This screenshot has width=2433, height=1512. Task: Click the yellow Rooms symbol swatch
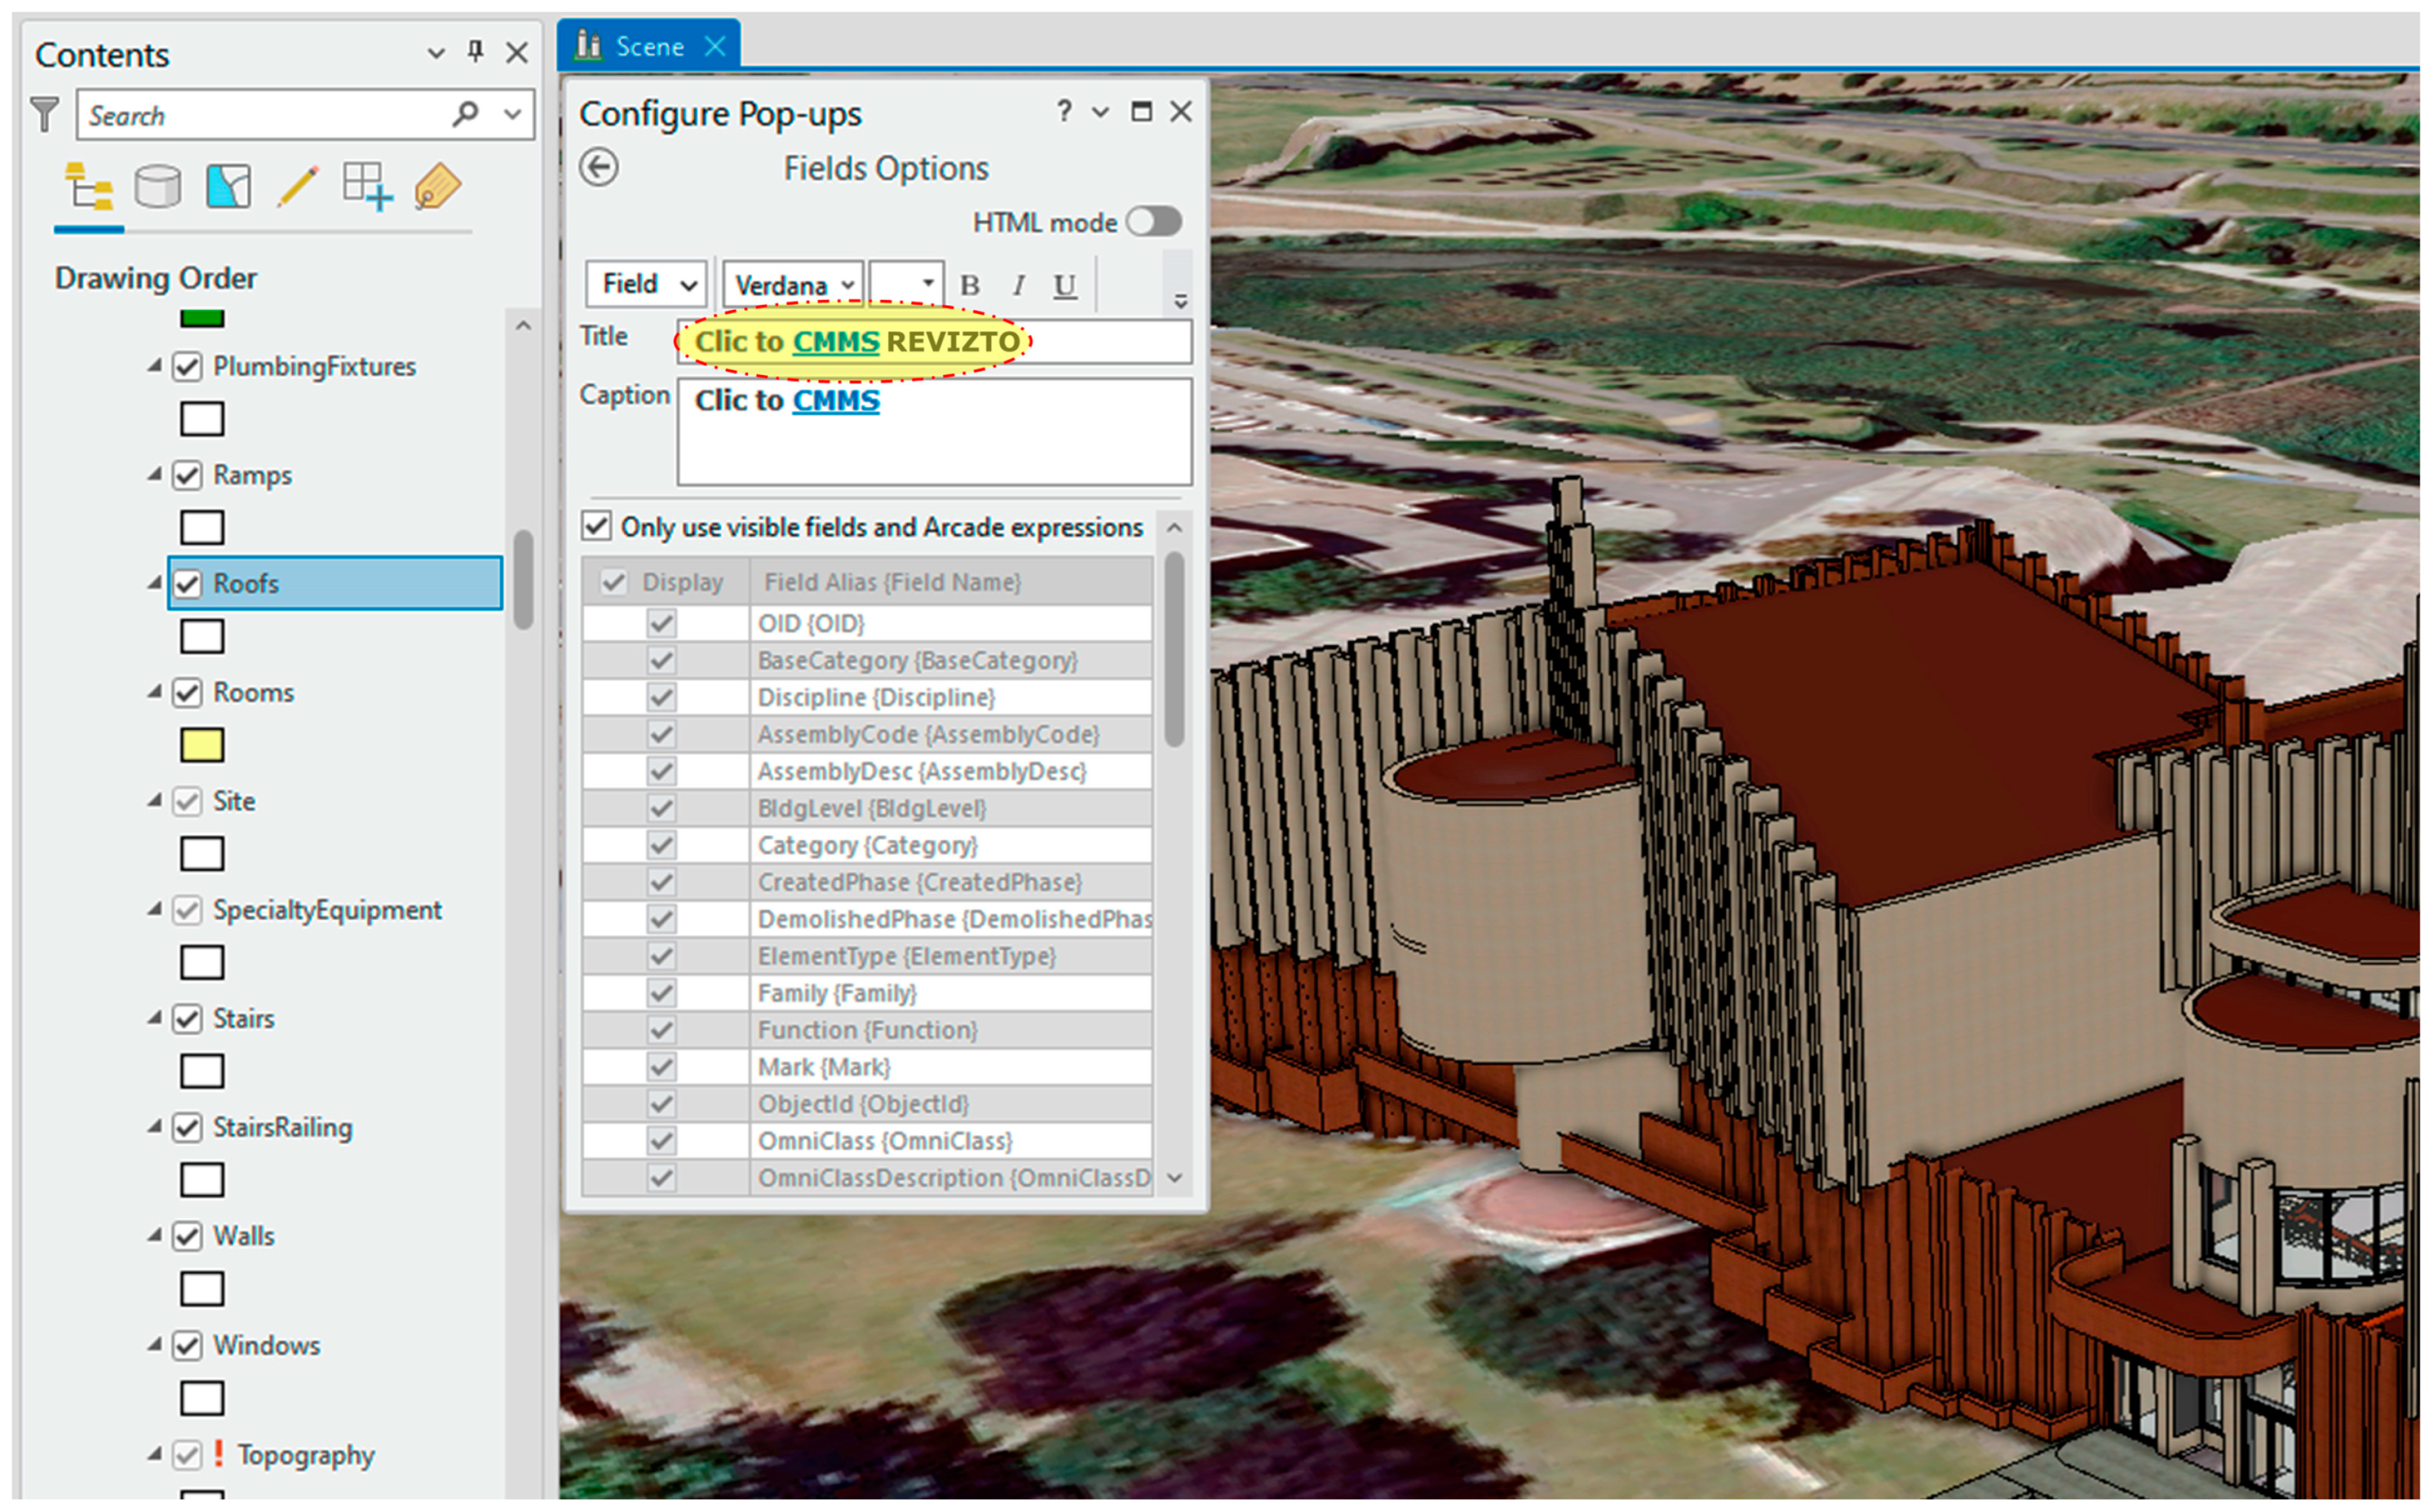[x=202, y=745]
